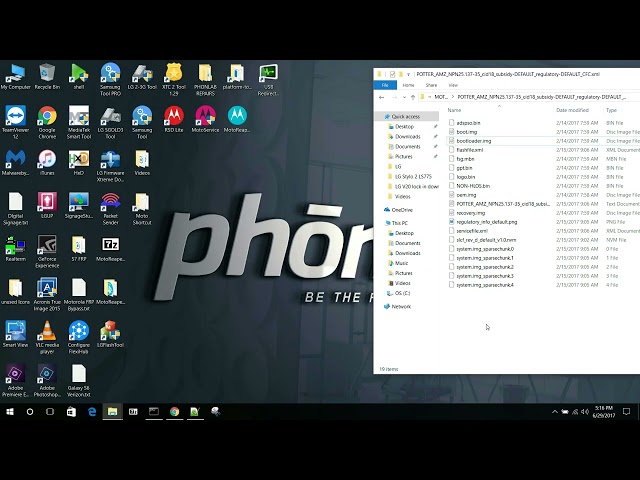The height and width of the screenshot is (480, 640).
Task: Launch Realterm from the desktop
Action: tap(16, 249)
